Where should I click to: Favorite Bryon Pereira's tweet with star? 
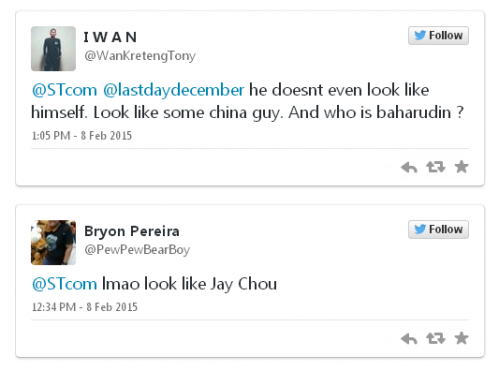point(461,338)
